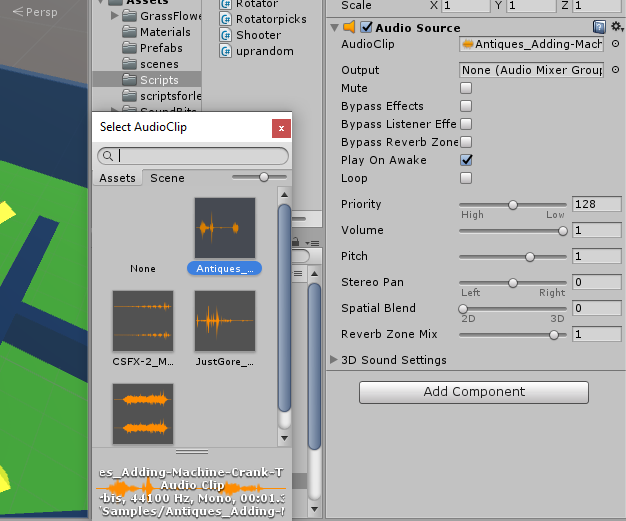Viewport: 626px width, 521px height.
Task: Select the JustGore_ audio clip thumbnail
Action: click(225, 321)
